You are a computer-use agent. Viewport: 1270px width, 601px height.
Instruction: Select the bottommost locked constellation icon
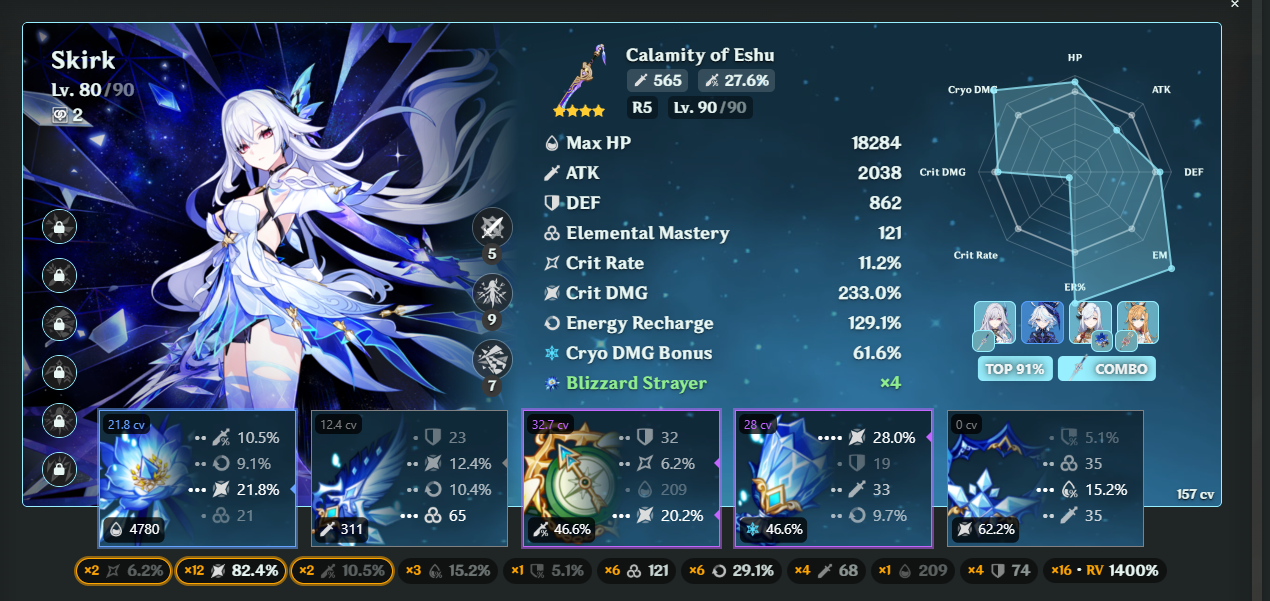[x=60, y=469]
